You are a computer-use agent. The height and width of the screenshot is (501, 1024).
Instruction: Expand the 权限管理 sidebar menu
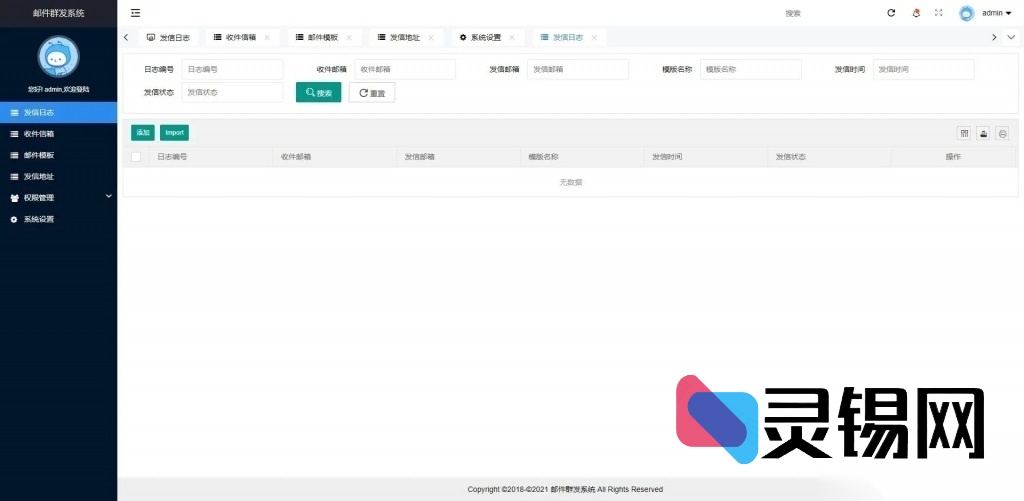tap(58, 198)
